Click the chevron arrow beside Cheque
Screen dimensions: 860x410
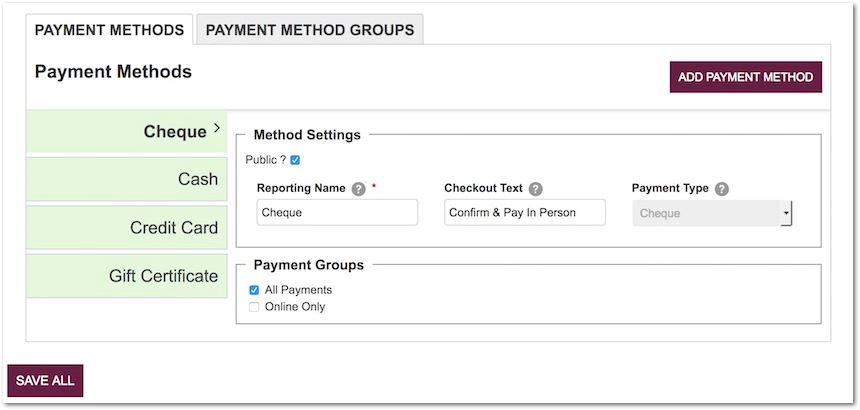click(217, 130)
